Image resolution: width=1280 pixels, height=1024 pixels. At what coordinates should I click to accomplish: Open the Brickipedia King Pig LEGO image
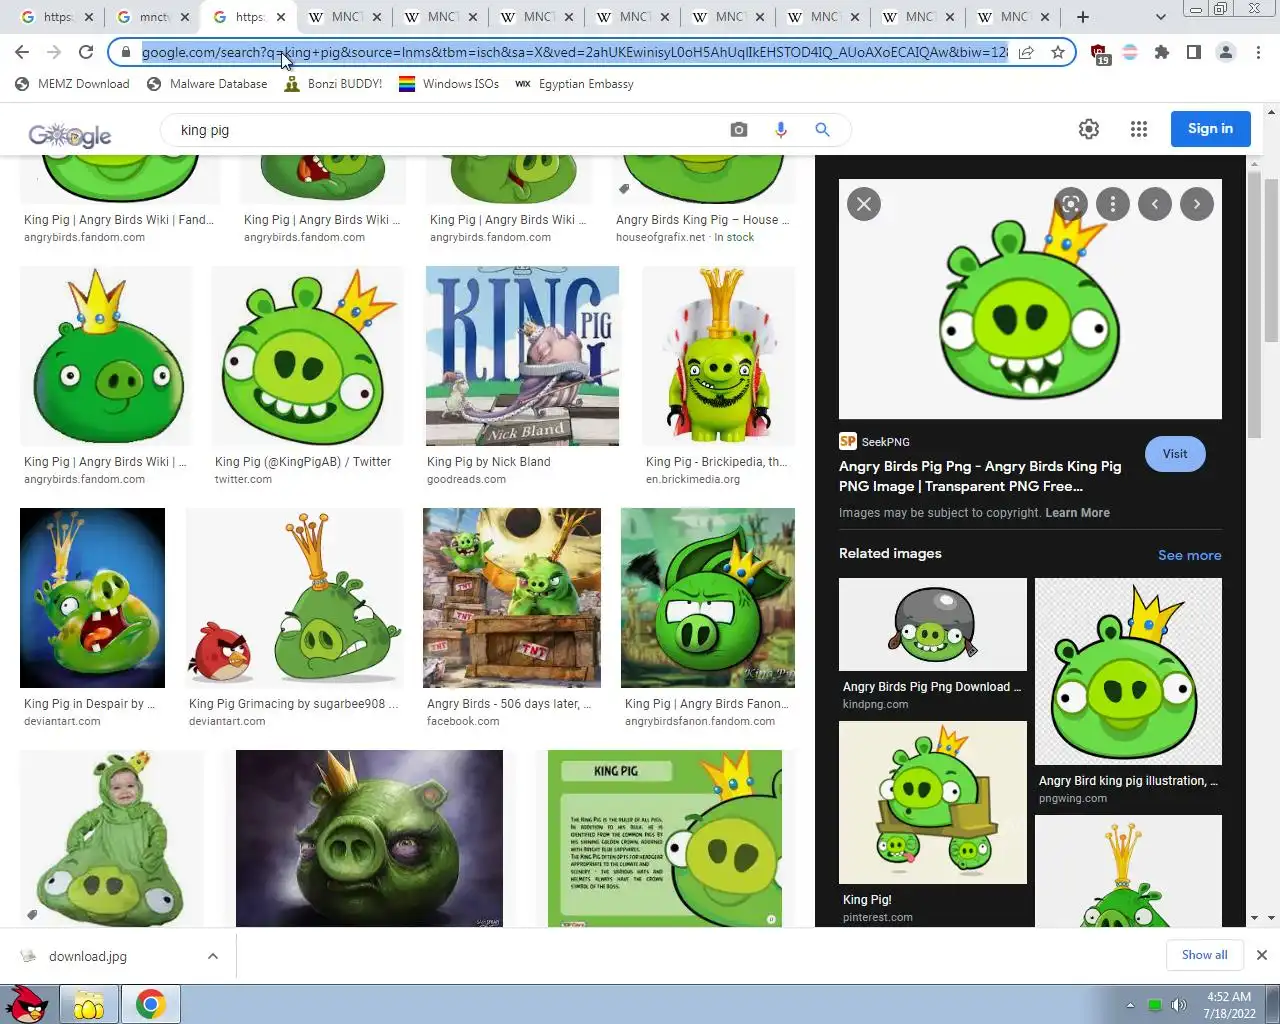point(718,356)
